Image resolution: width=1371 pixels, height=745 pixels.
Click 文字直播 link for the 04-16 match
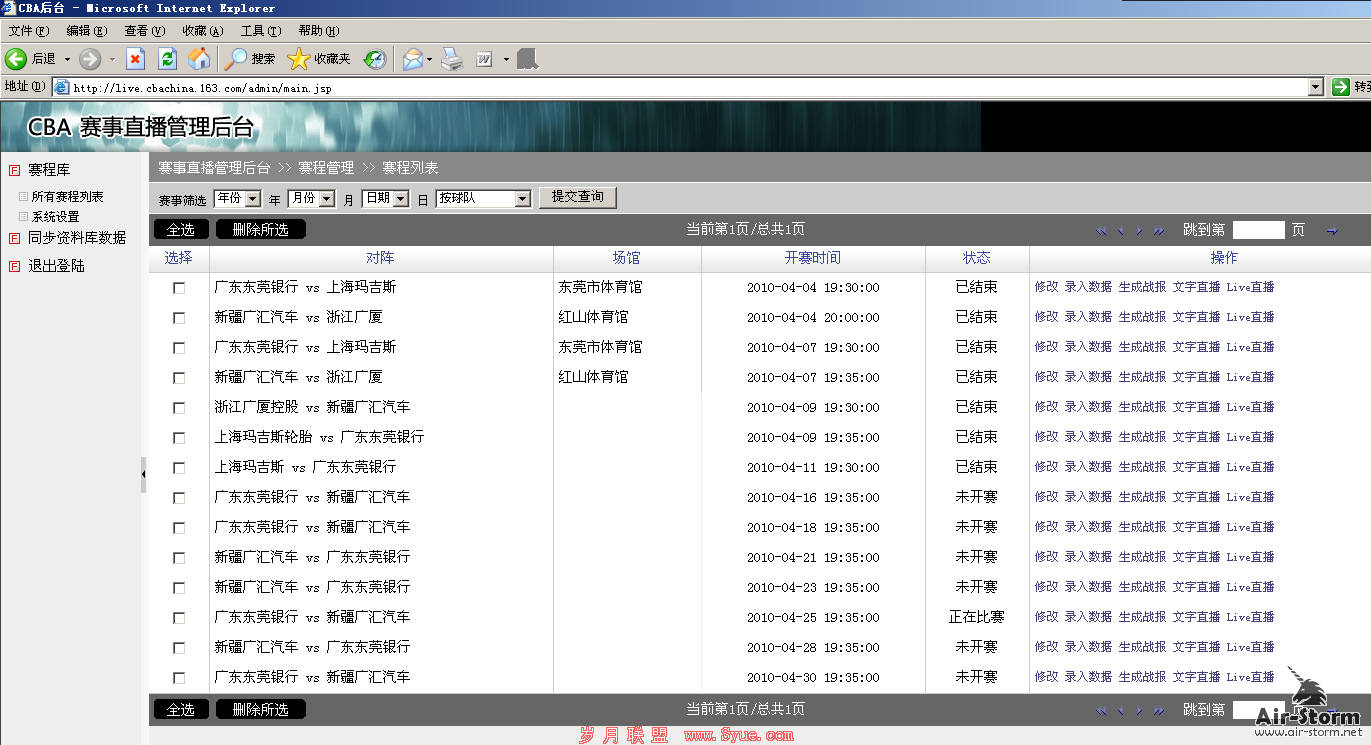point(1196,497)
